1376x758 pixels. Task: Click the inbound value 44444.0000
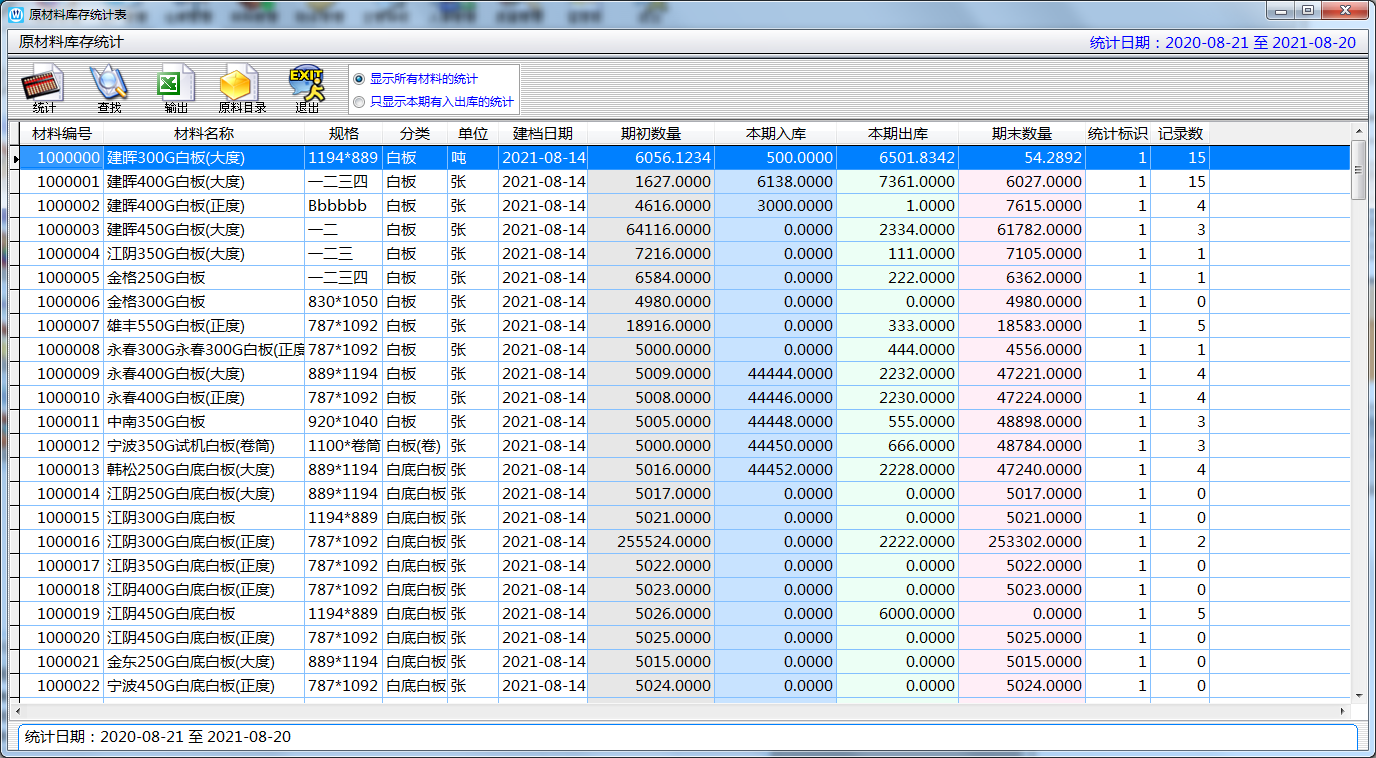coord(776,374)
